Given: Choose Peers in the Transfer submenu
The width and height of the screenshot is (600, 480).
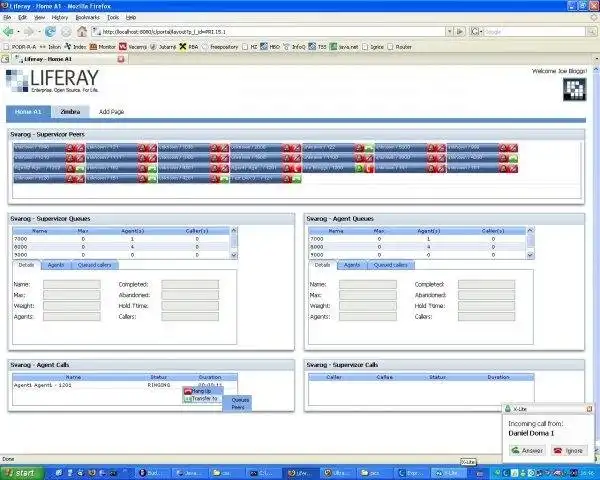Looking at the screenshot, I should 238,407.
